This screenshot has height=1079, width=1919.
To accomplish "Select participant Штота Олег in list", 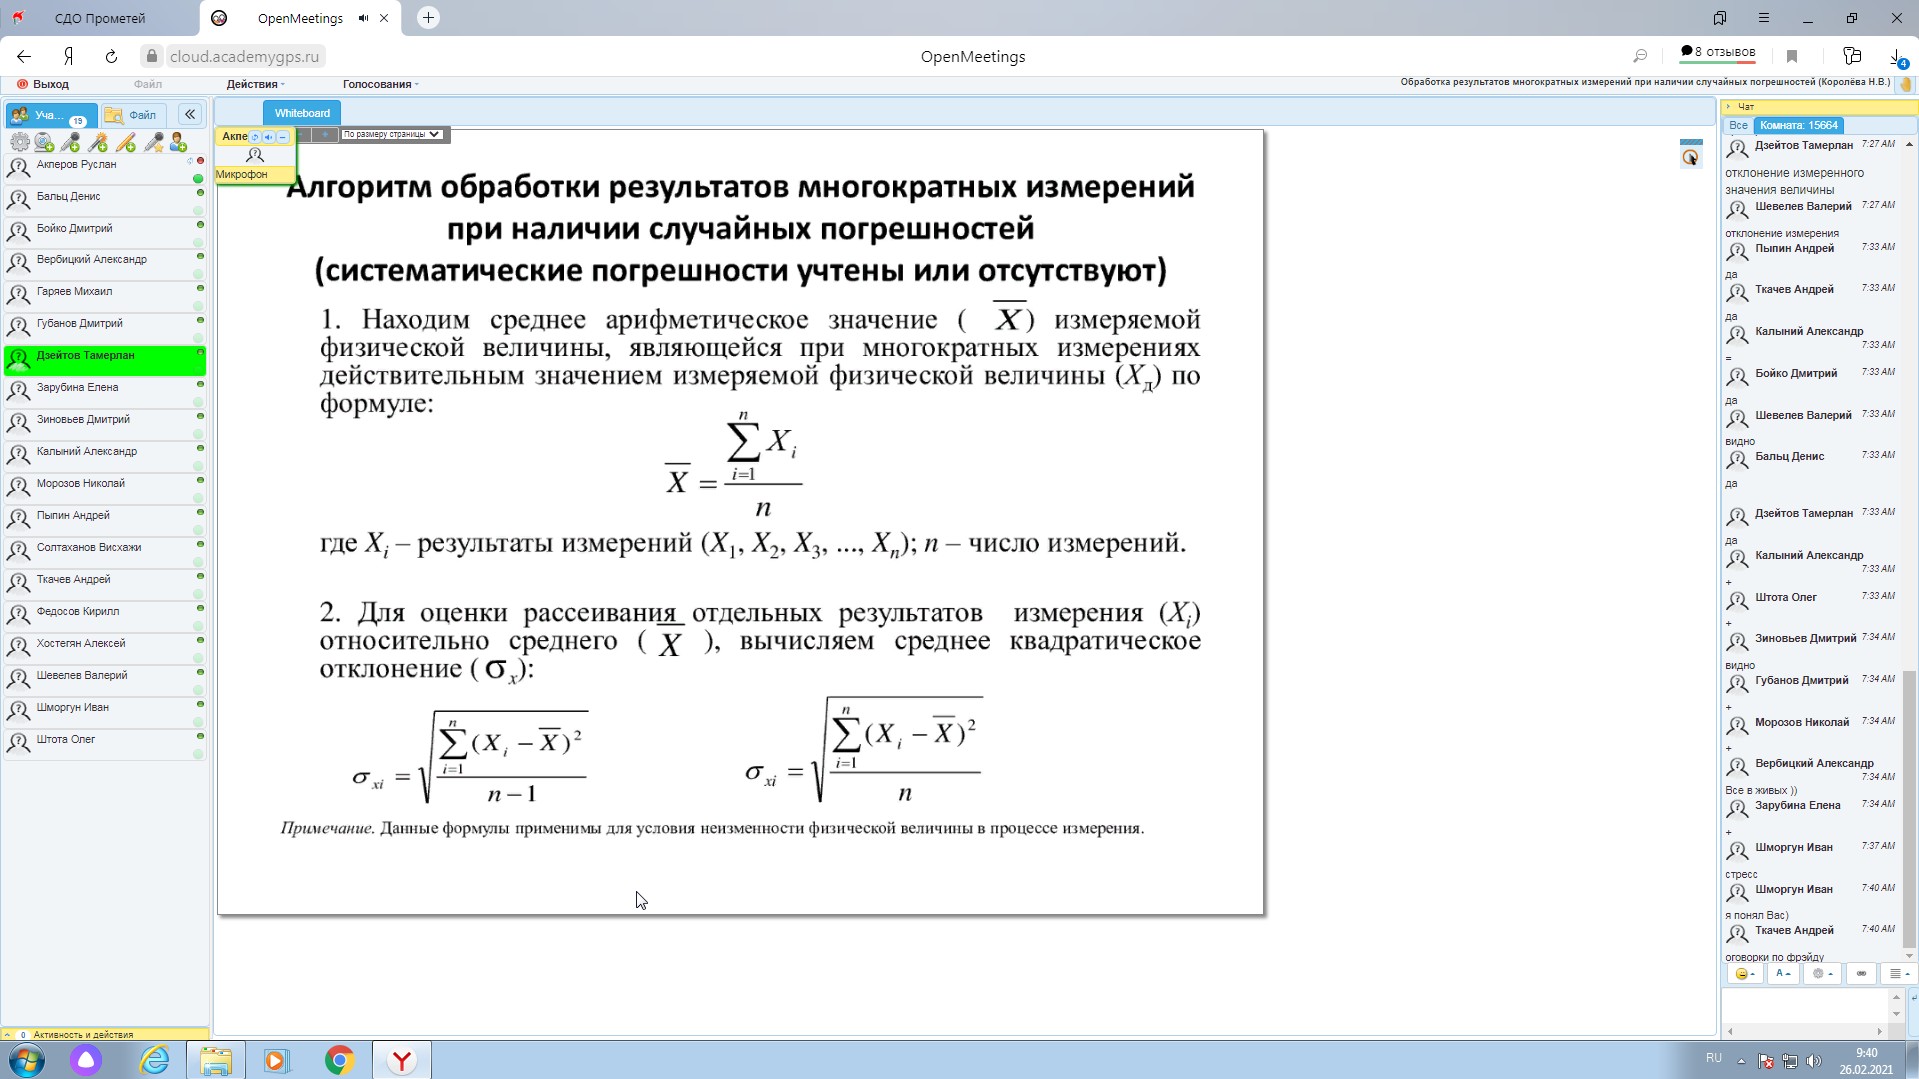I will coord(105,743).
